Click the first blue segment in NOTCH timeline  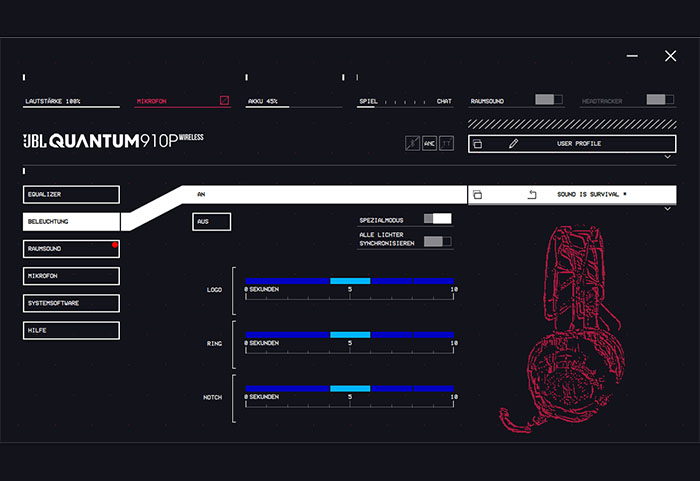288,389
